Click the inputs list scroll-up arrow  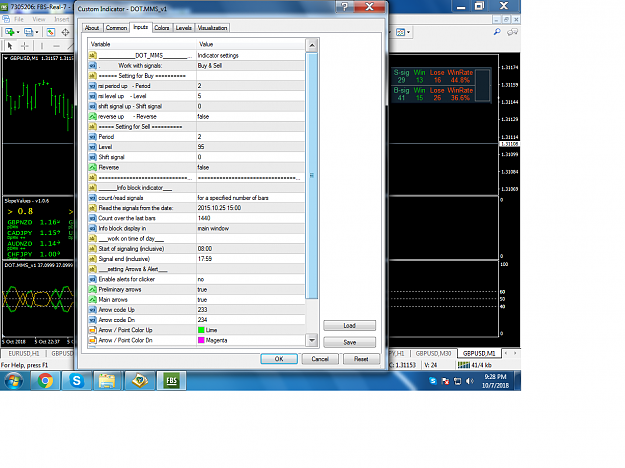click(312, 45)
